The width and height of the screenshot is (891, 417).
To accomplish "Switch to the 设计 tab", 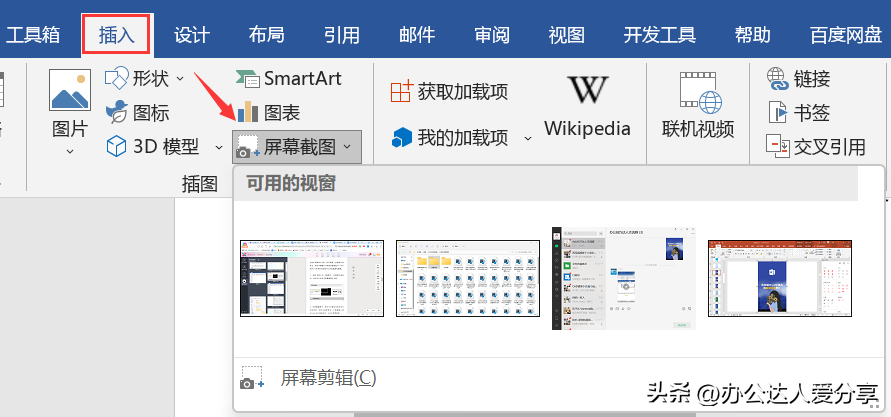I will (x=191, y=35).
